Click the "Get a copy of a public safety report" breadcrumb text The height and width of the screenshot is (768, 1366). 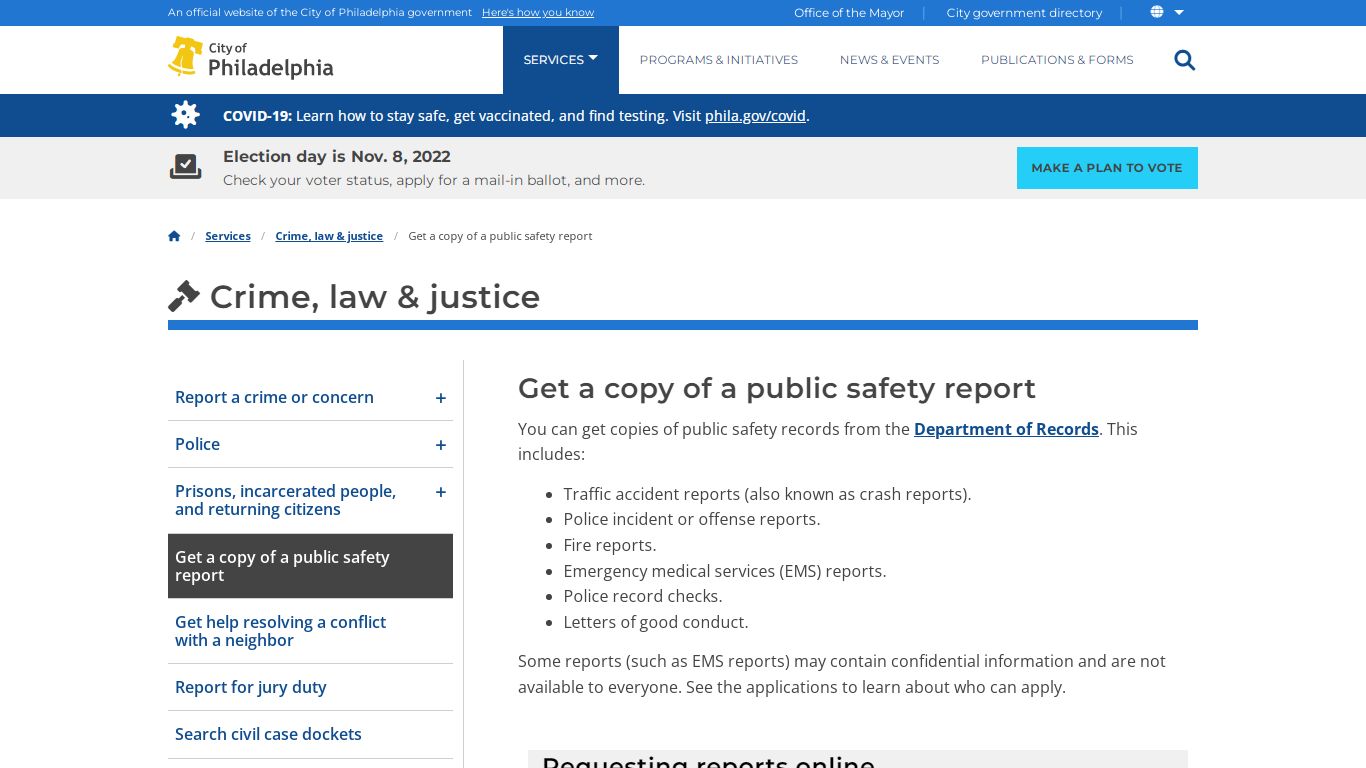[x=500, y=236]
